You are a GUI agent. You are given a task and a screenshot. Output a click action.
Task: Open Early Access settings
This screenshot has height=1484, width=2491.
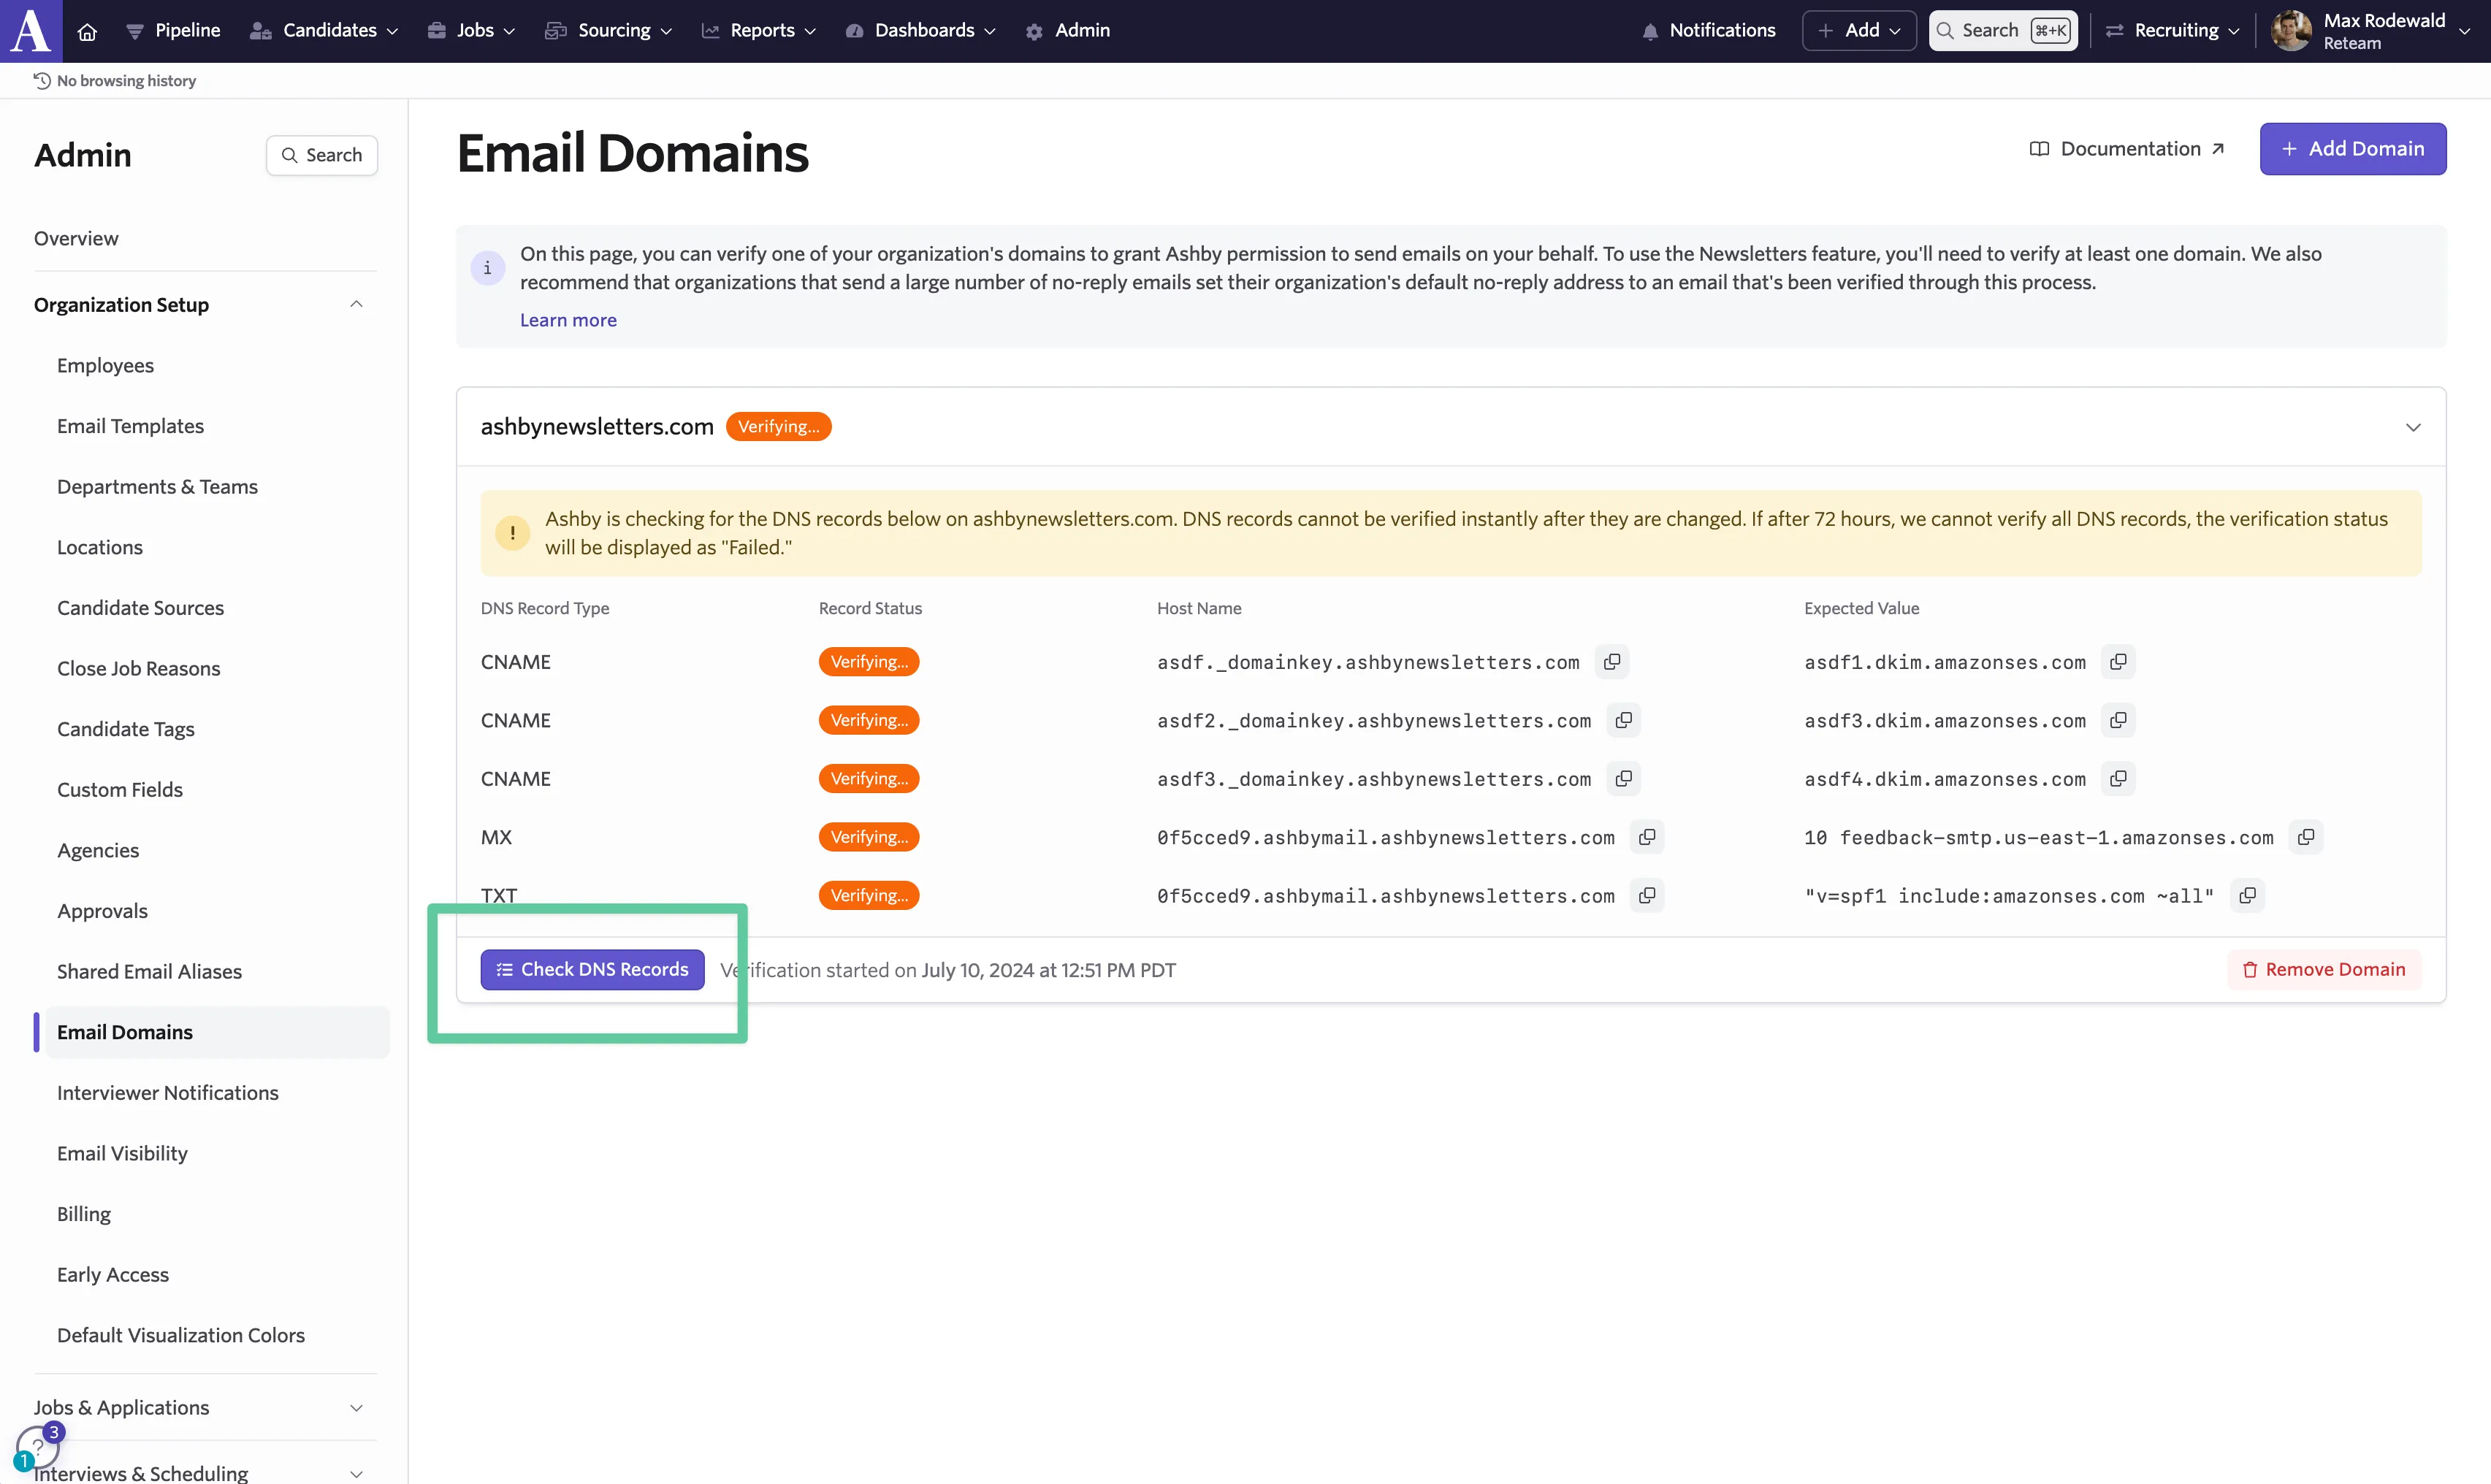[113, 1275]
